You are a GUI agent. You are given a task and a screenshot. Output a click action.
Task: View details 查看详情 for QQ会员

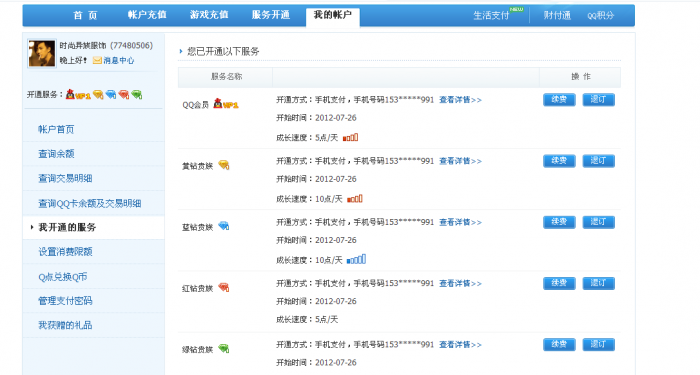[x=460, y=100]
